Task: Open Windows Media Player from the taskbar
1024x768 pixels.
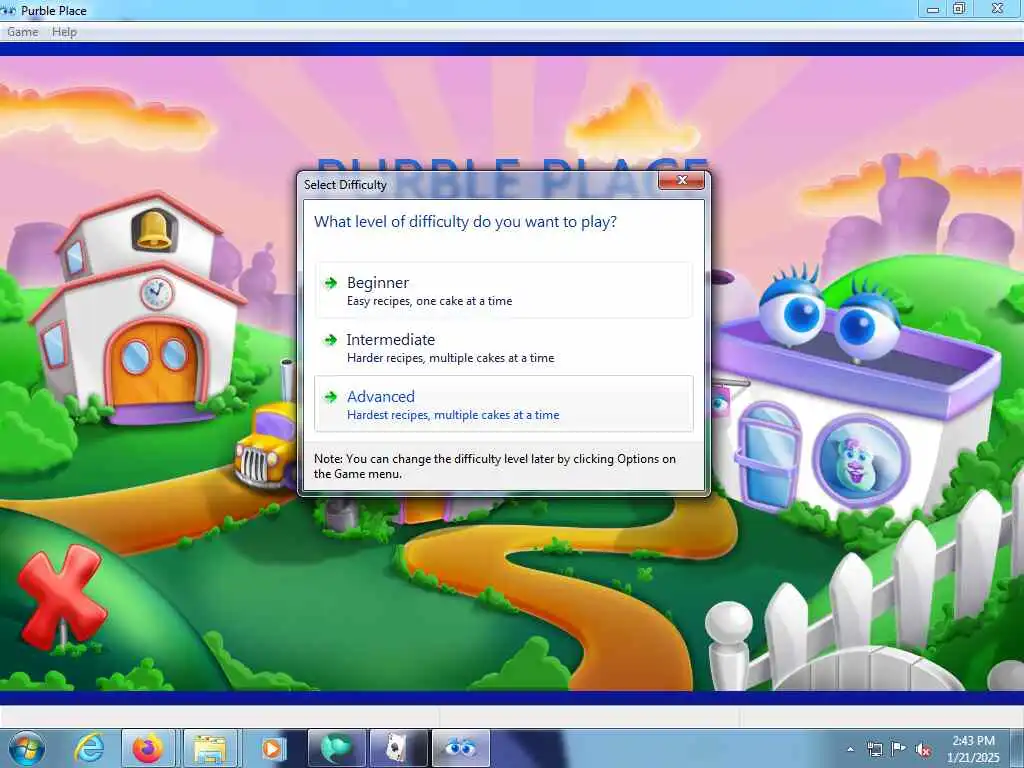Action: (273, 748)
